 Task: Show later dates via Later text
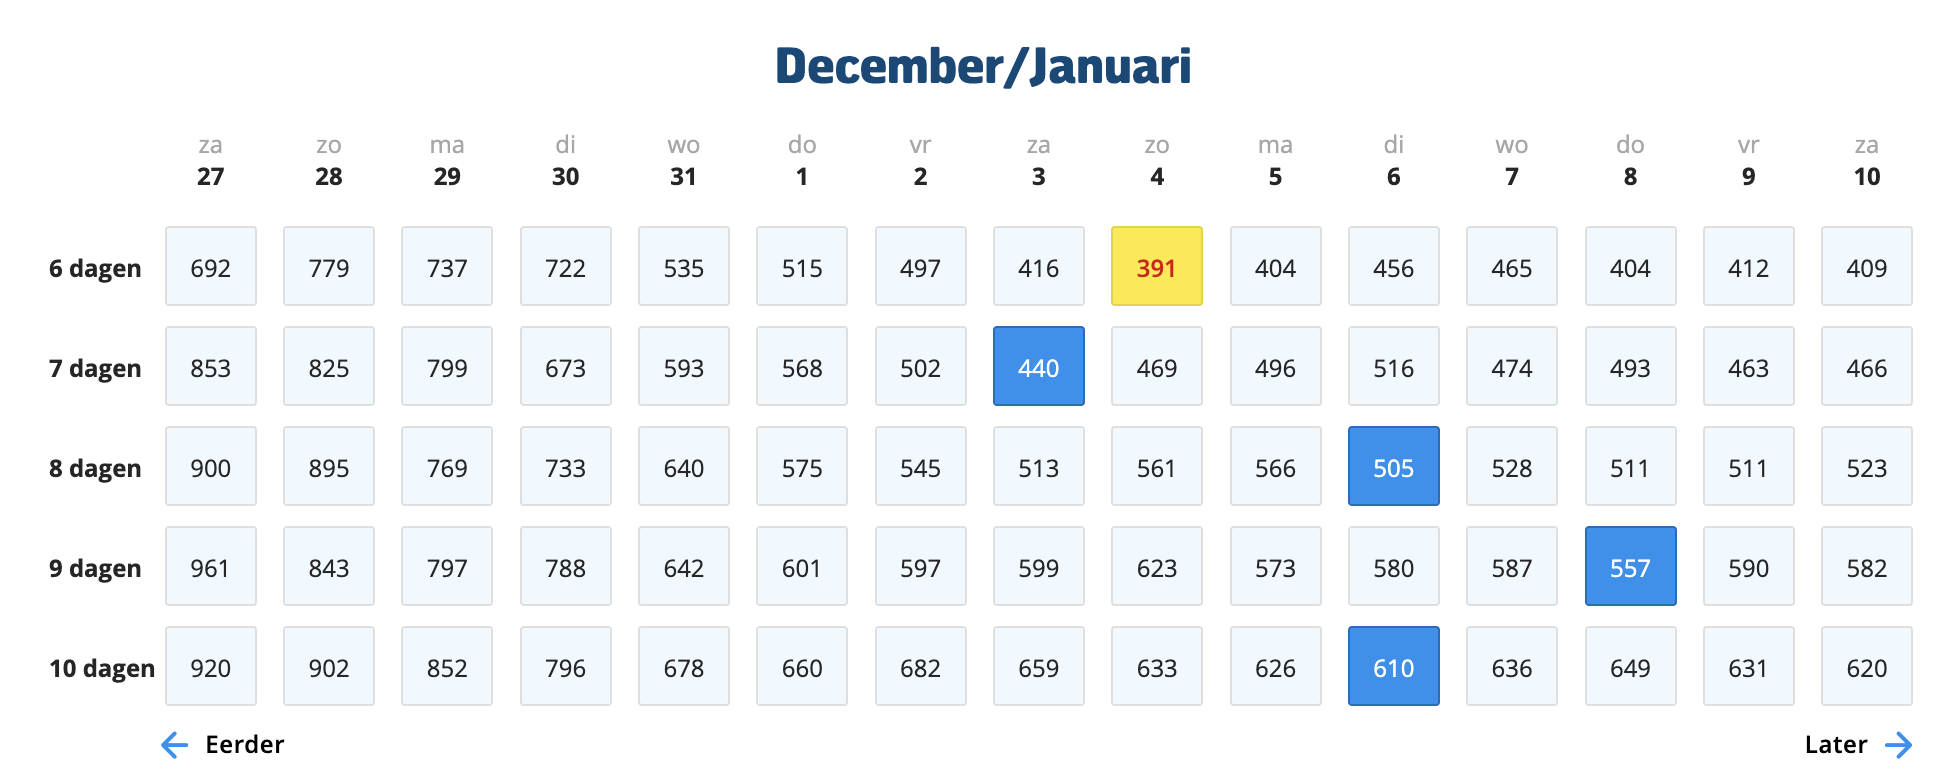point(1835,745)
